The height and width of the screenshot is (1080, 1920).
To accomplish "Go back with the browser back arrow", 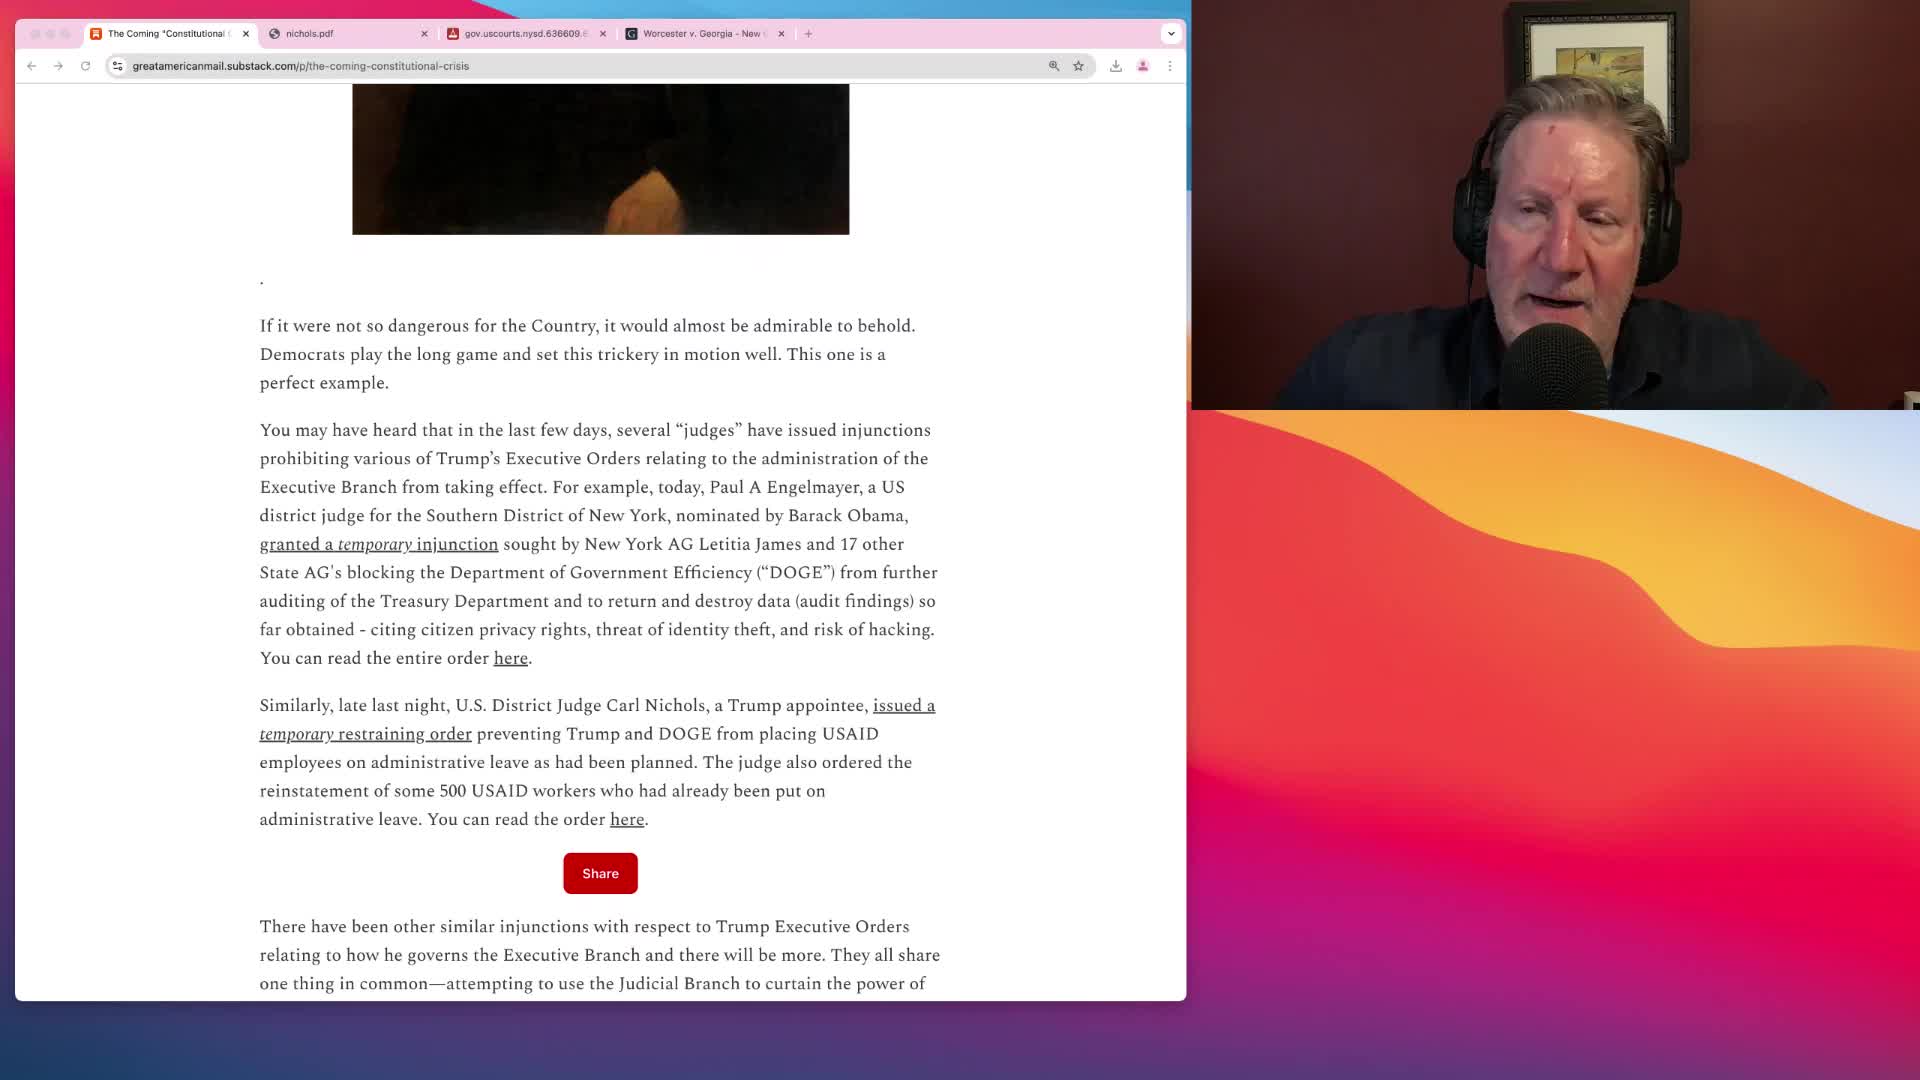I will click(31, 66).
